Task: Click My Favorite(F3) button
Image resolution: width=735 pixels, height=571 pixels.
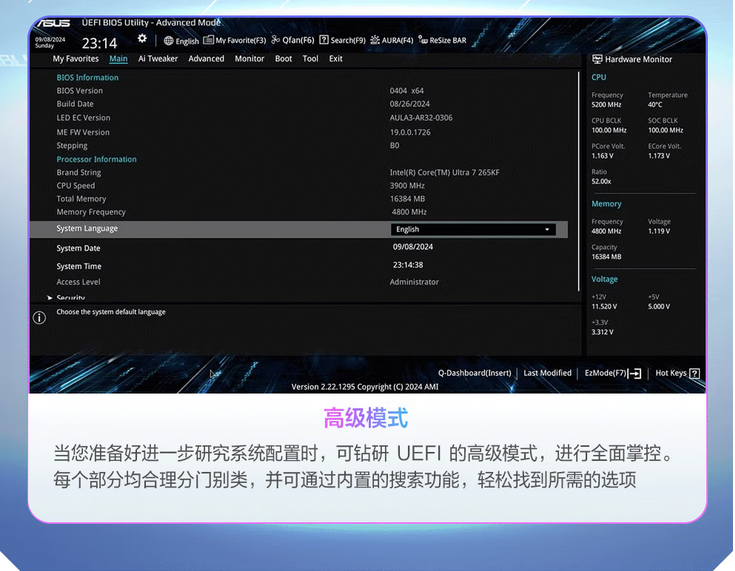Action: pyautogui.click(x=234, y=40)
